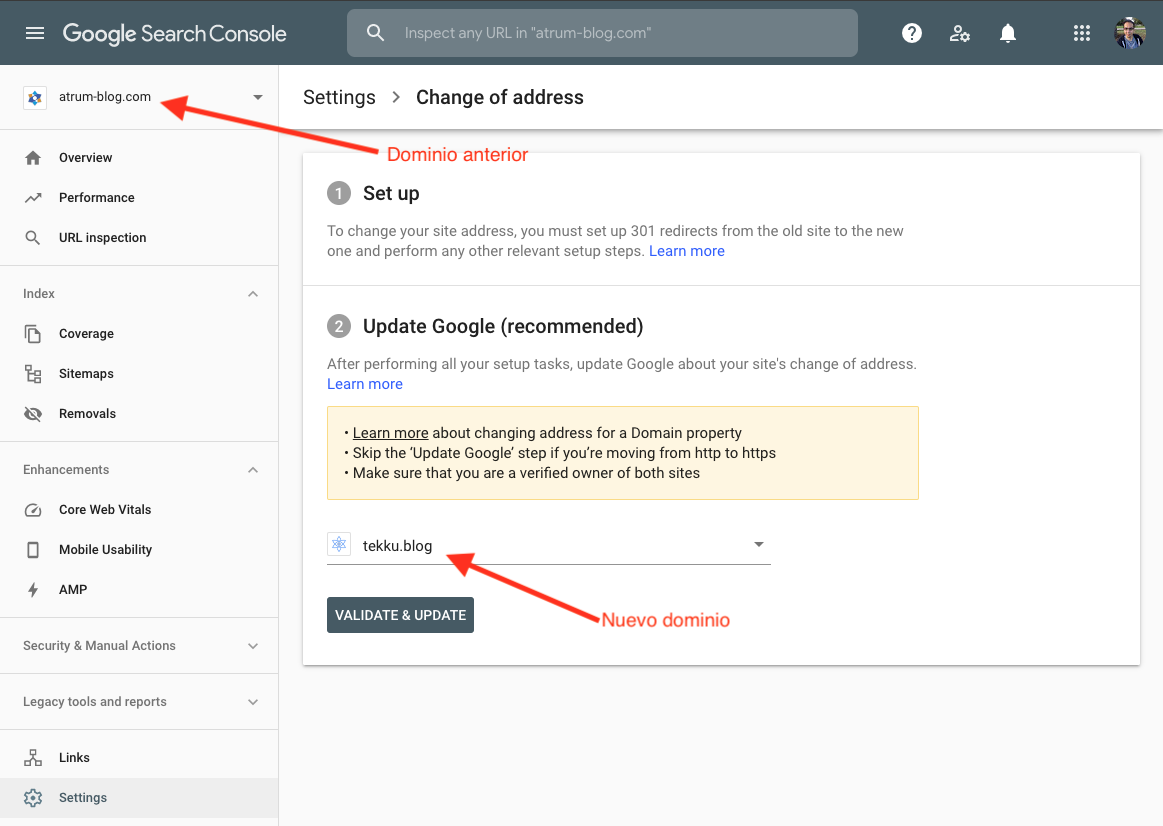Click the URL inspection magnifier icon
This screenshot has width=1163, height=826.
pyautogui.click(x=34, y=237)
